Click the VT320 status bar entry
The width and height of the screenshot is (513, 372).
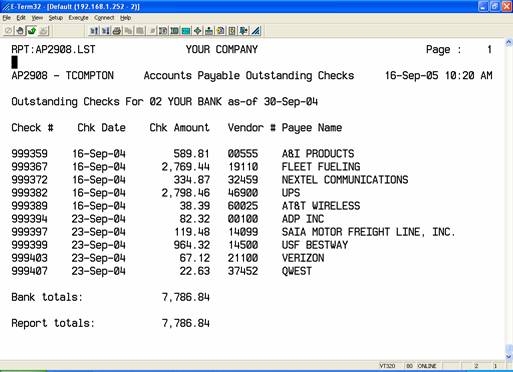pos(387,366)
